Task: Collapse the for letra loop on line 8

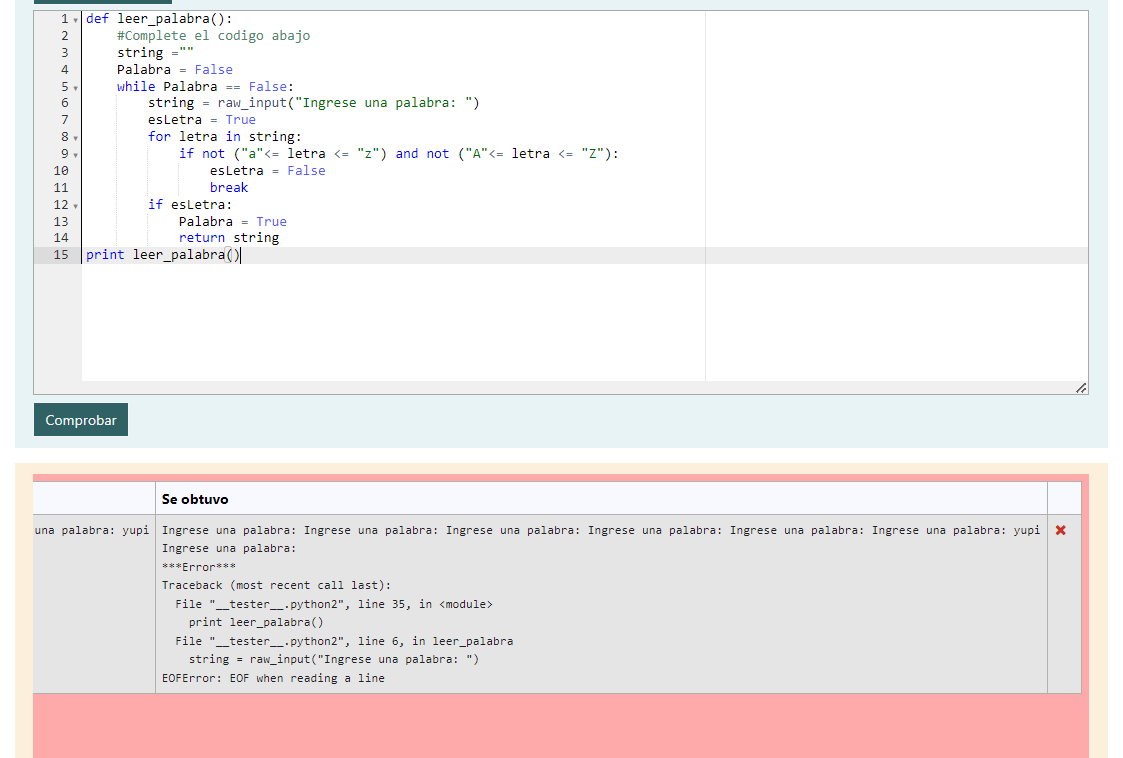Action: (x=75, y=137)
